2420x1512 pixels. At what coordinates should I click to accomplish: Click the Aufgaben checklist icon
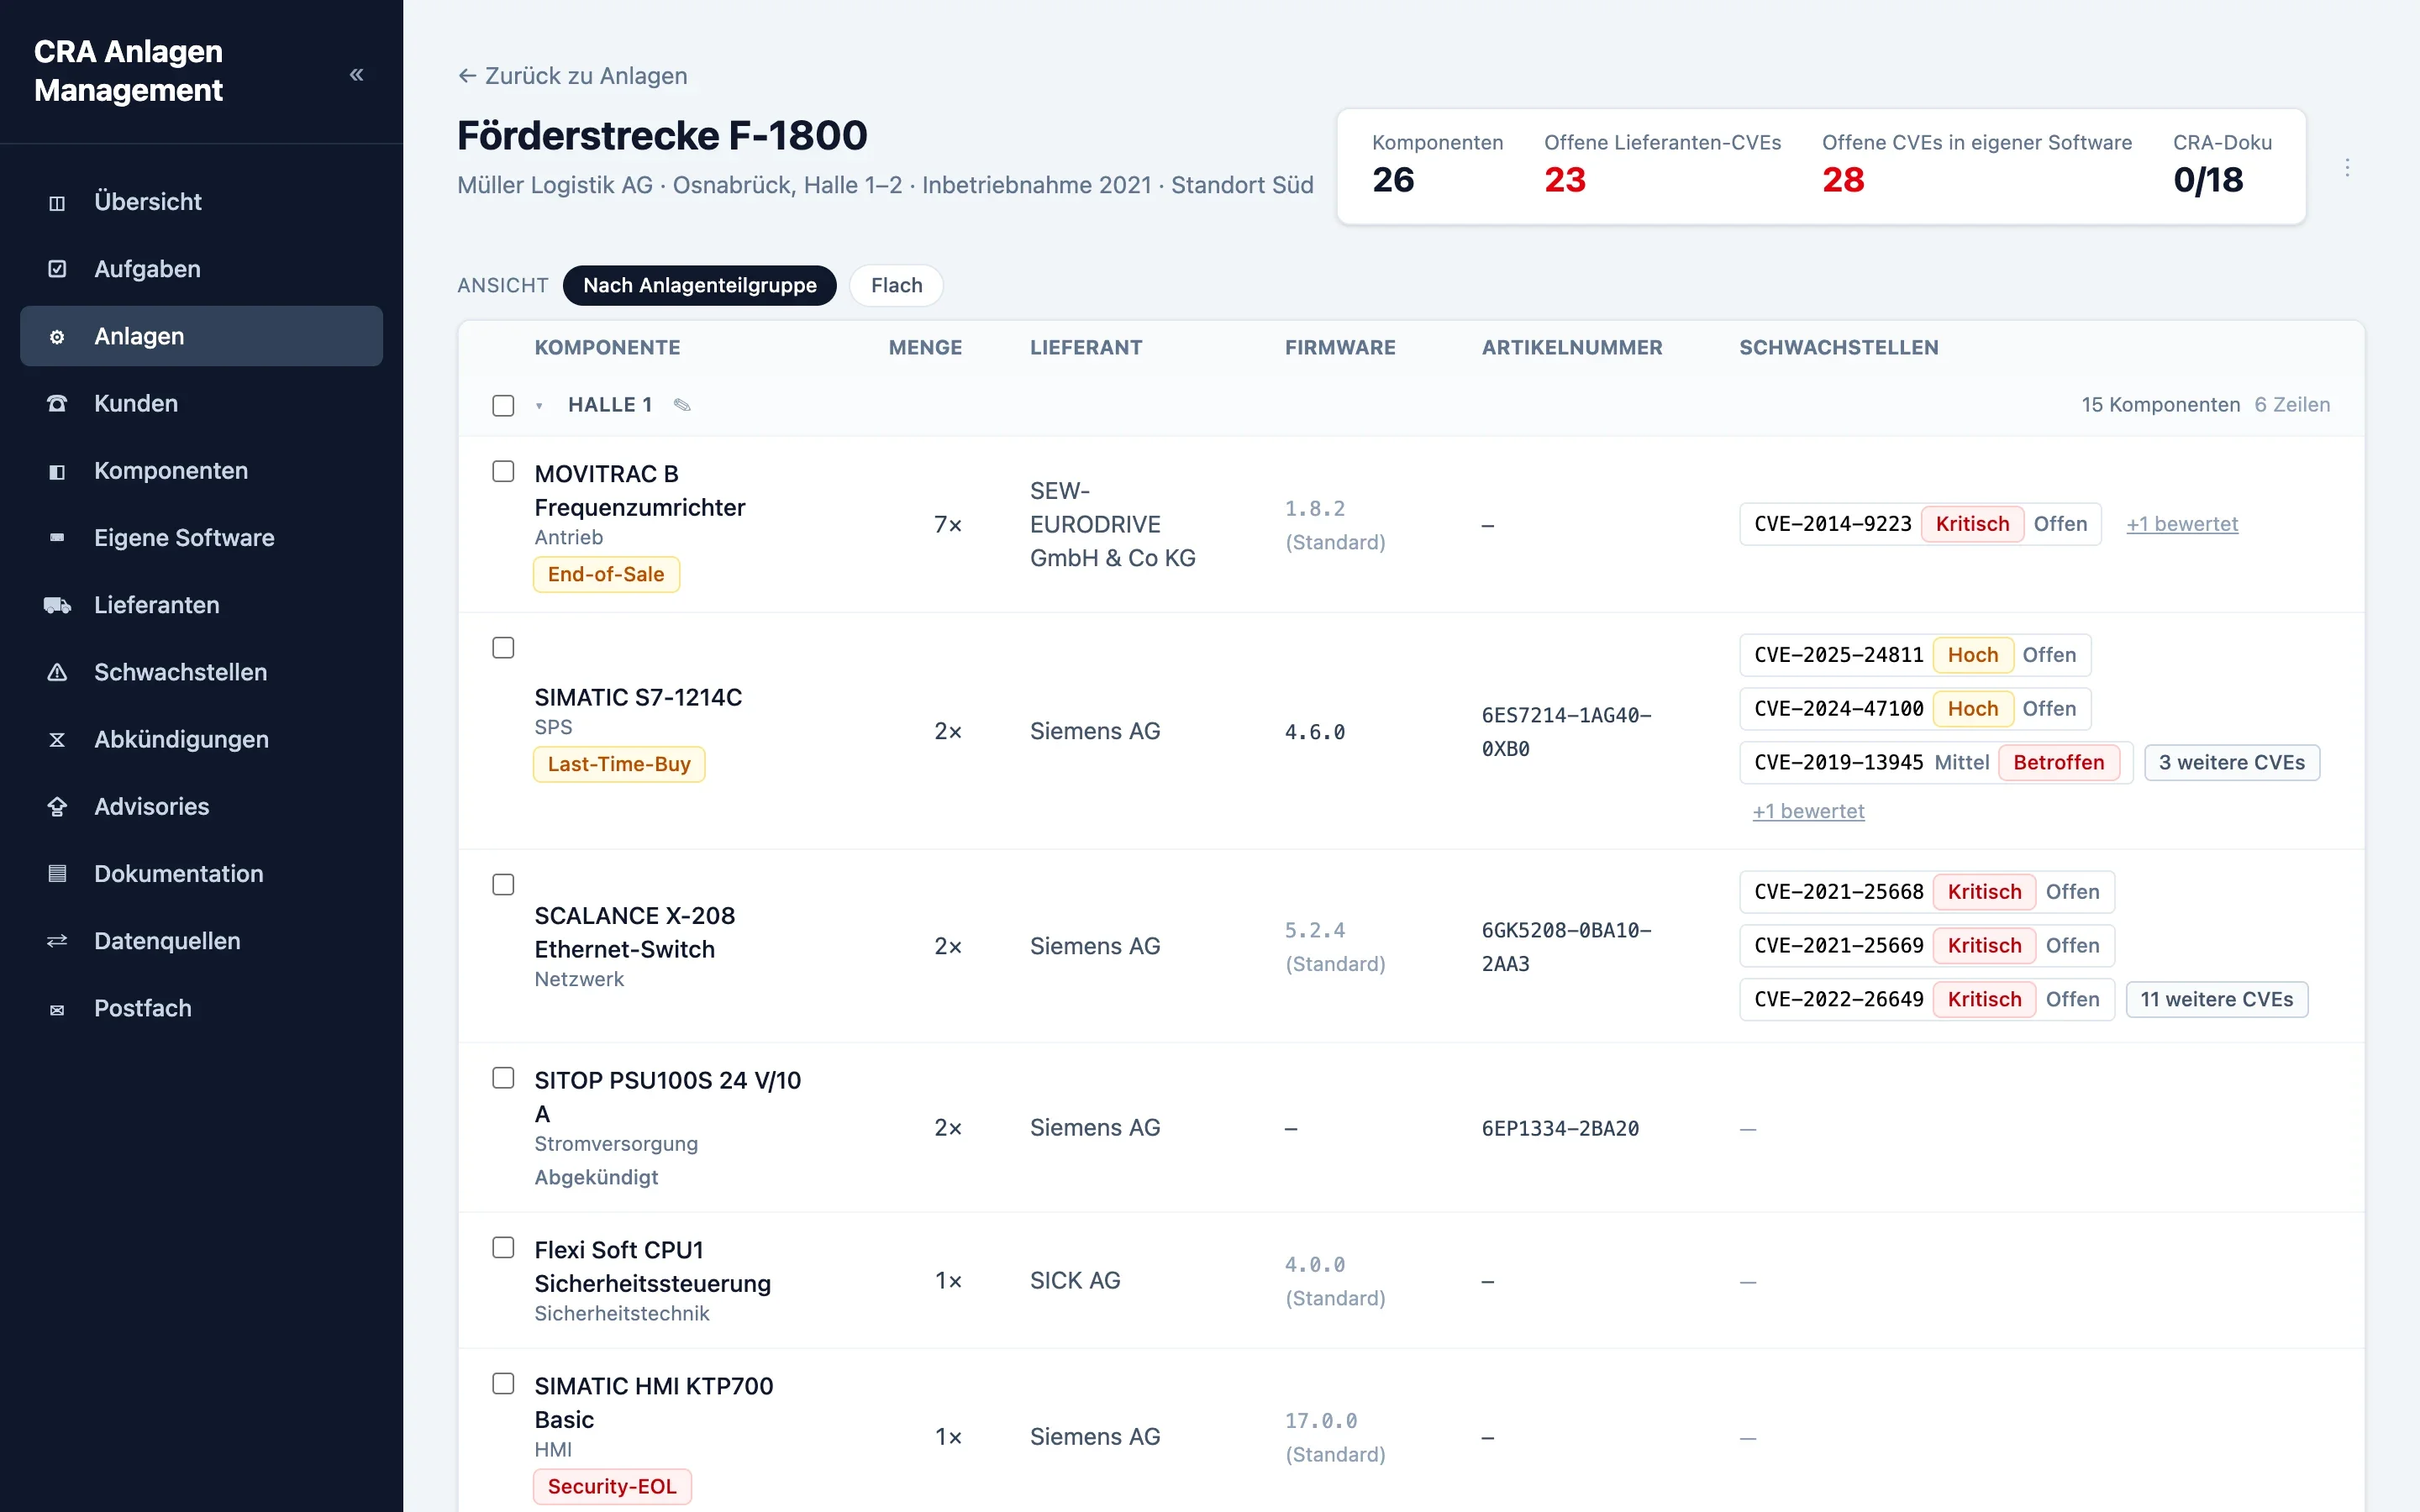[57, 269]
